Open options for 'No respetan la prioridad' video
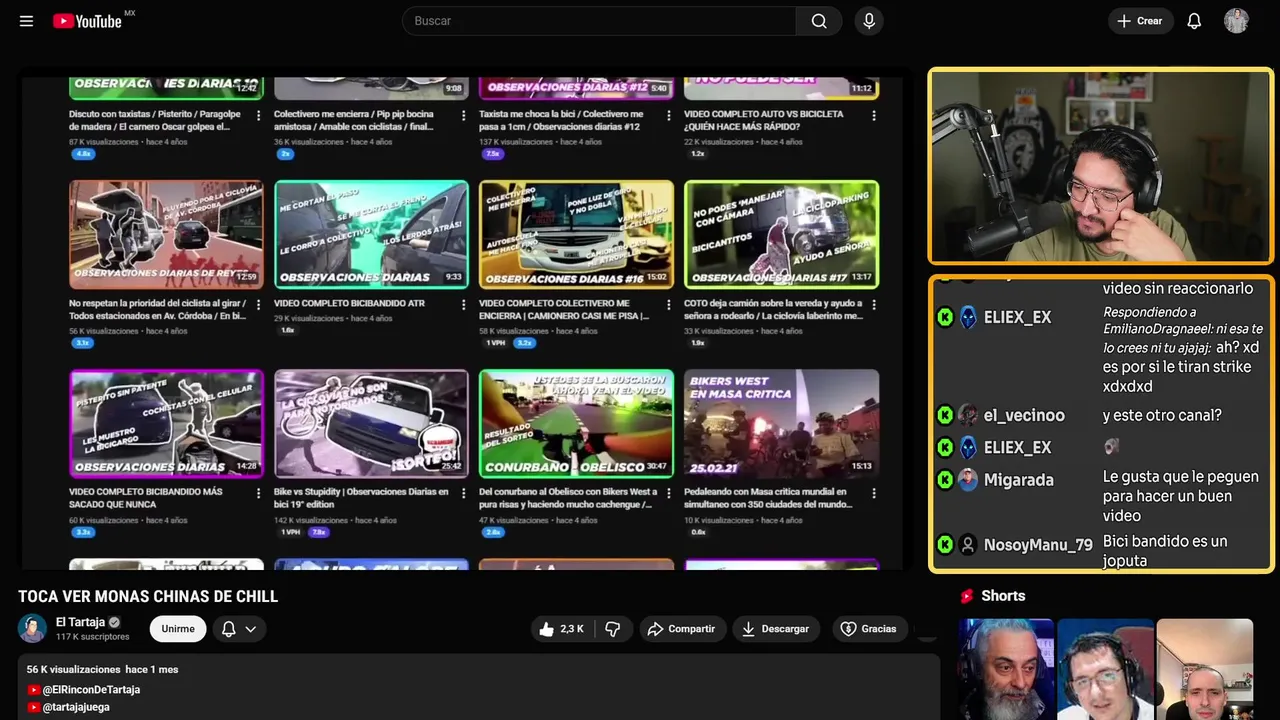This screenshot has width=1280, height=720. click(x=258, y=305)
